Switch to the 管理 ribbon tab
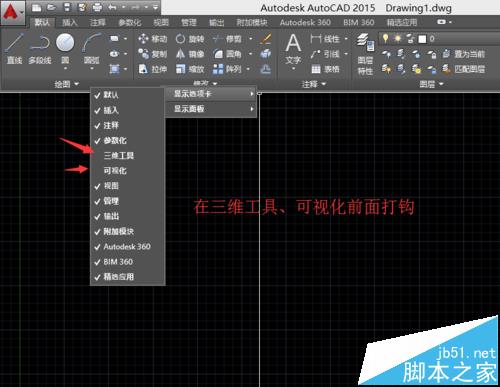Image resolution: width=500 pixels, height=387 pixels. (x=189, y=22)
